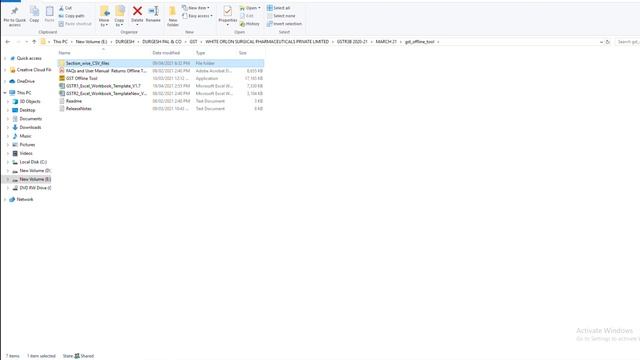
Task: Open the ribbon Open dropdown
Action: [250, 8]
